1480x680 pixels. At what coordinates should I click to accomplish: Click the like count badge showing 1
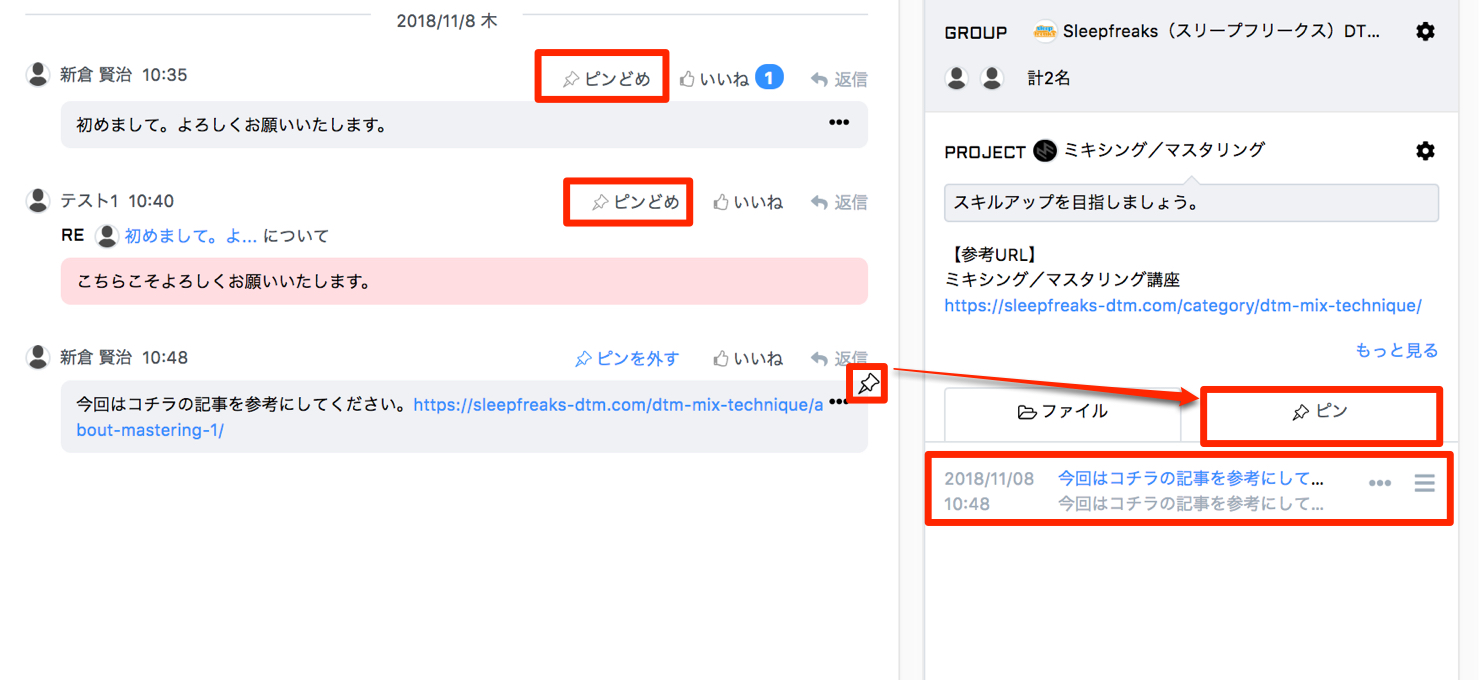(769, 77)
